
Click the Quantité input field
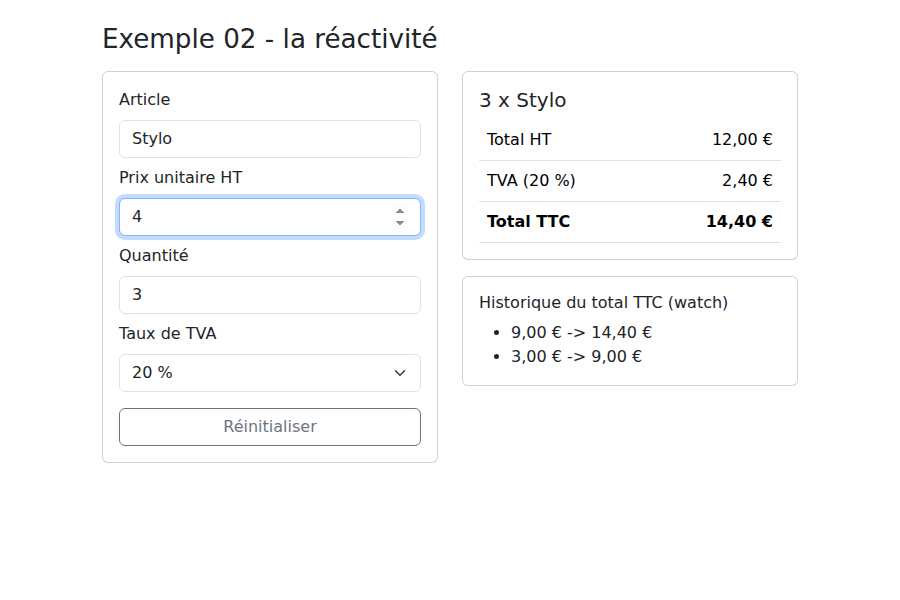(270, 295)
